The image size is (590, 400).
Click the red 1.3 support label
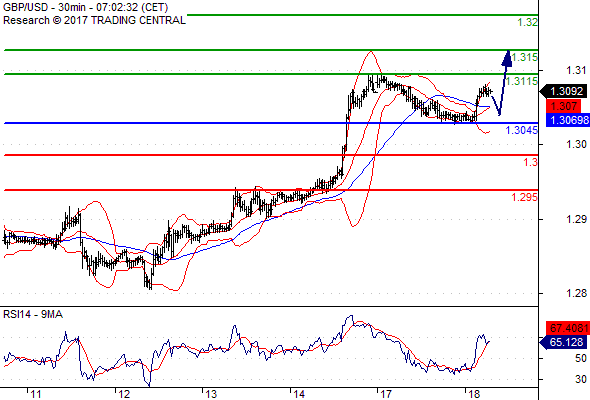(x=531, y=162)
